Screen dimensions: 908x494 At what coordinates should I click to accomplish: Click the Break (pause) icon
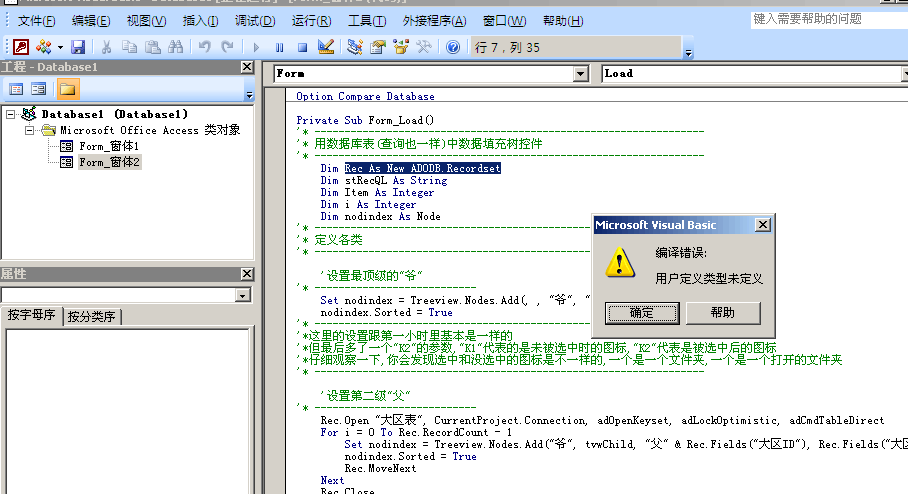pos(279,47)
